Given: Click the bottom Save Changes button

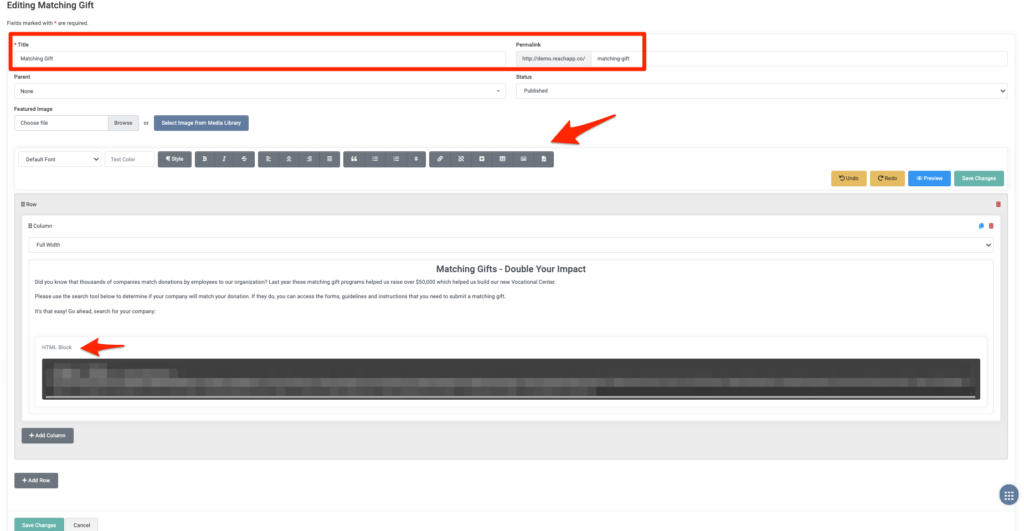Looking at the screenshot, I should click(x=39, y=525).
